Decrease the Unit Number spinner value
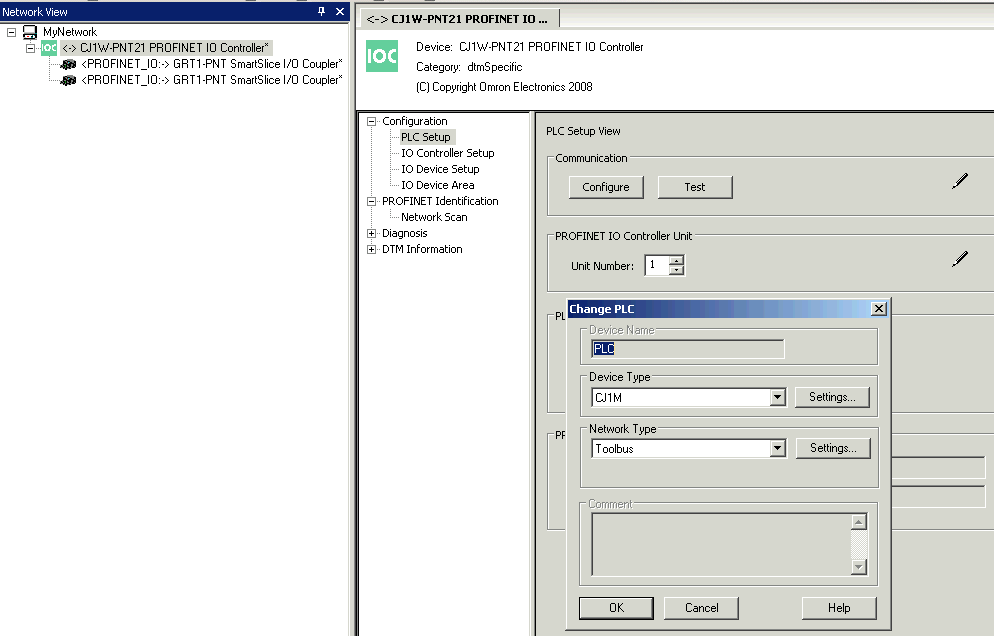 coord(677,270)
